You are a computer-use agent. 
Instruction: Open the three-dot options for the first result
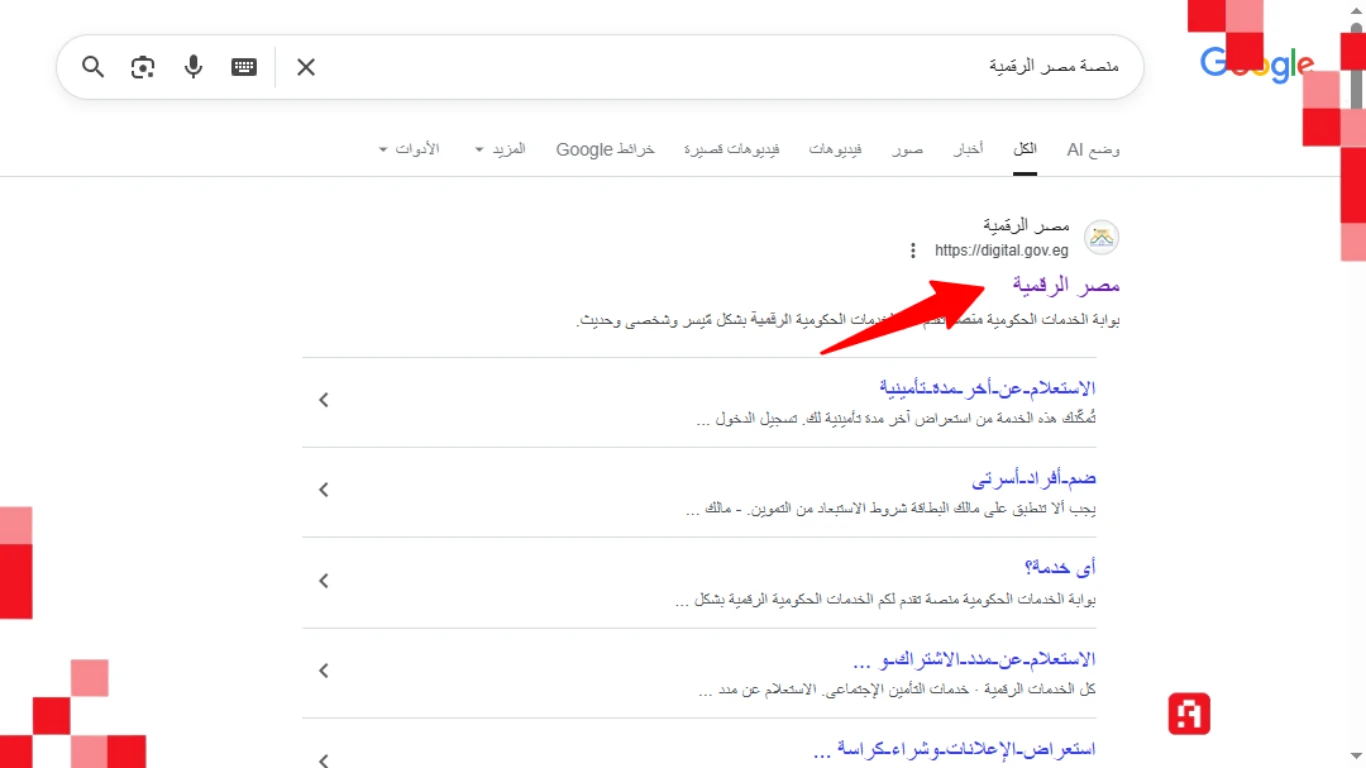[x=912, y=250]
